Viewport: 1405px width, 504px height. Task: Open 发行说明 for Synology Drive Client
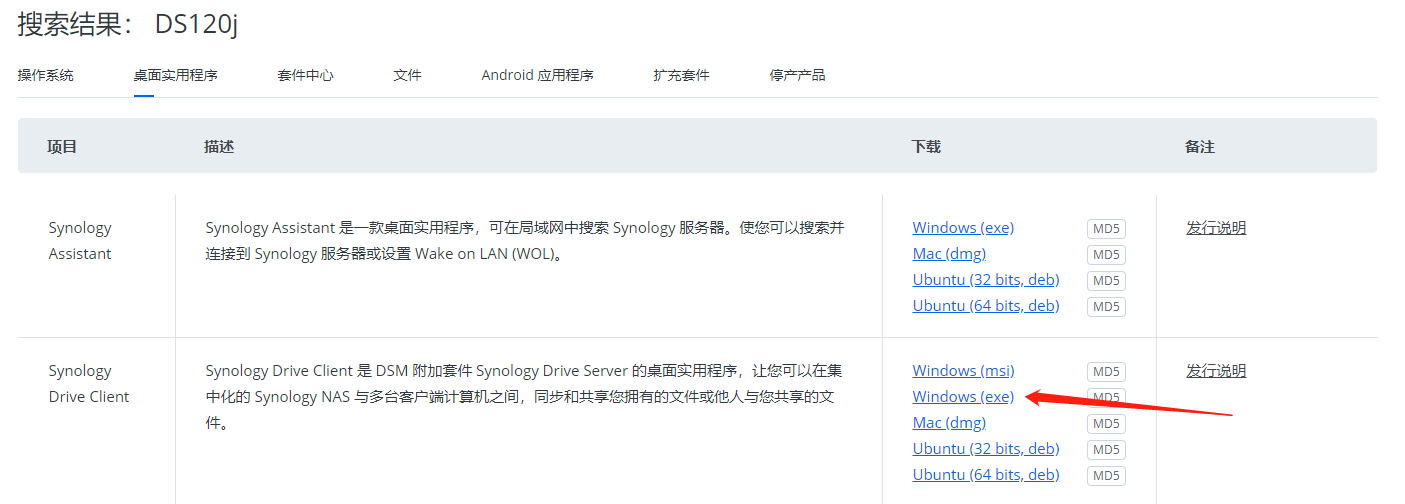pyautogui.click(x=1216, y=371)
